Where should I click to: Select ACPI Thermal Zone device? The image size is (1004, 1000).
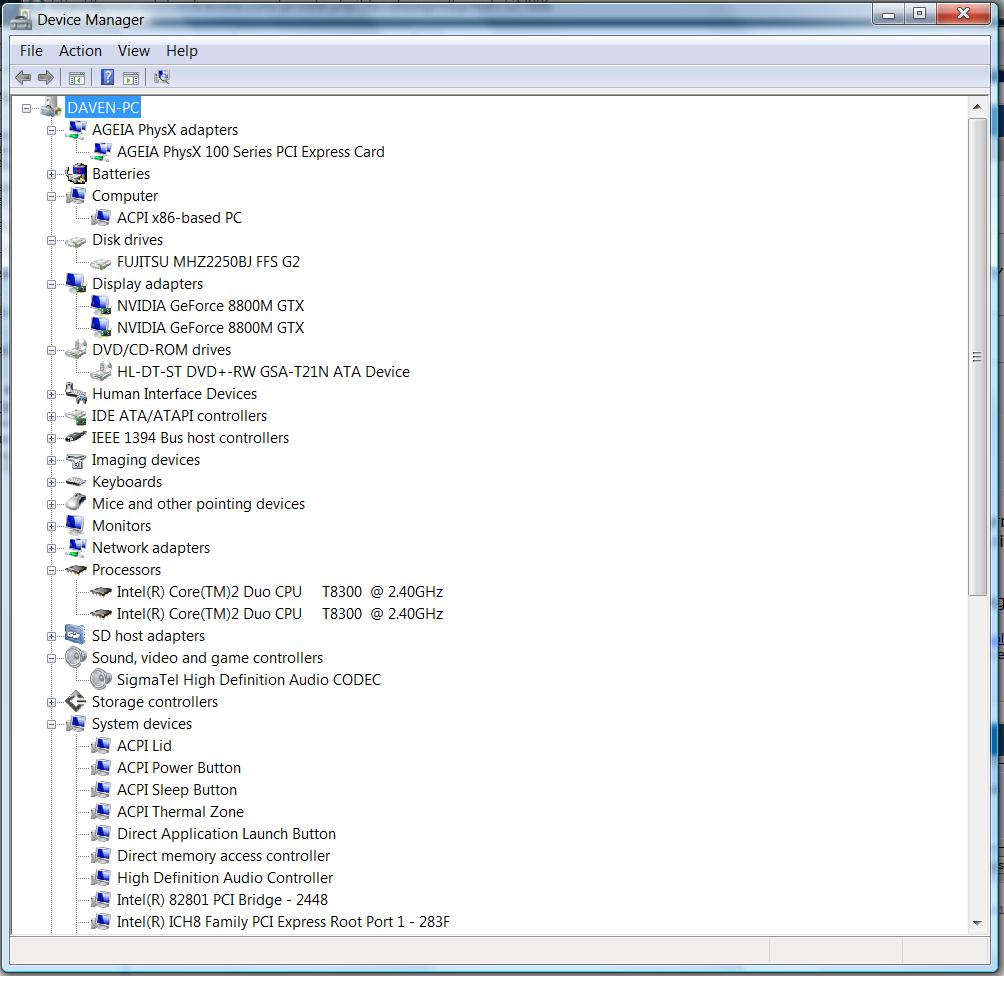coord(180,812)
